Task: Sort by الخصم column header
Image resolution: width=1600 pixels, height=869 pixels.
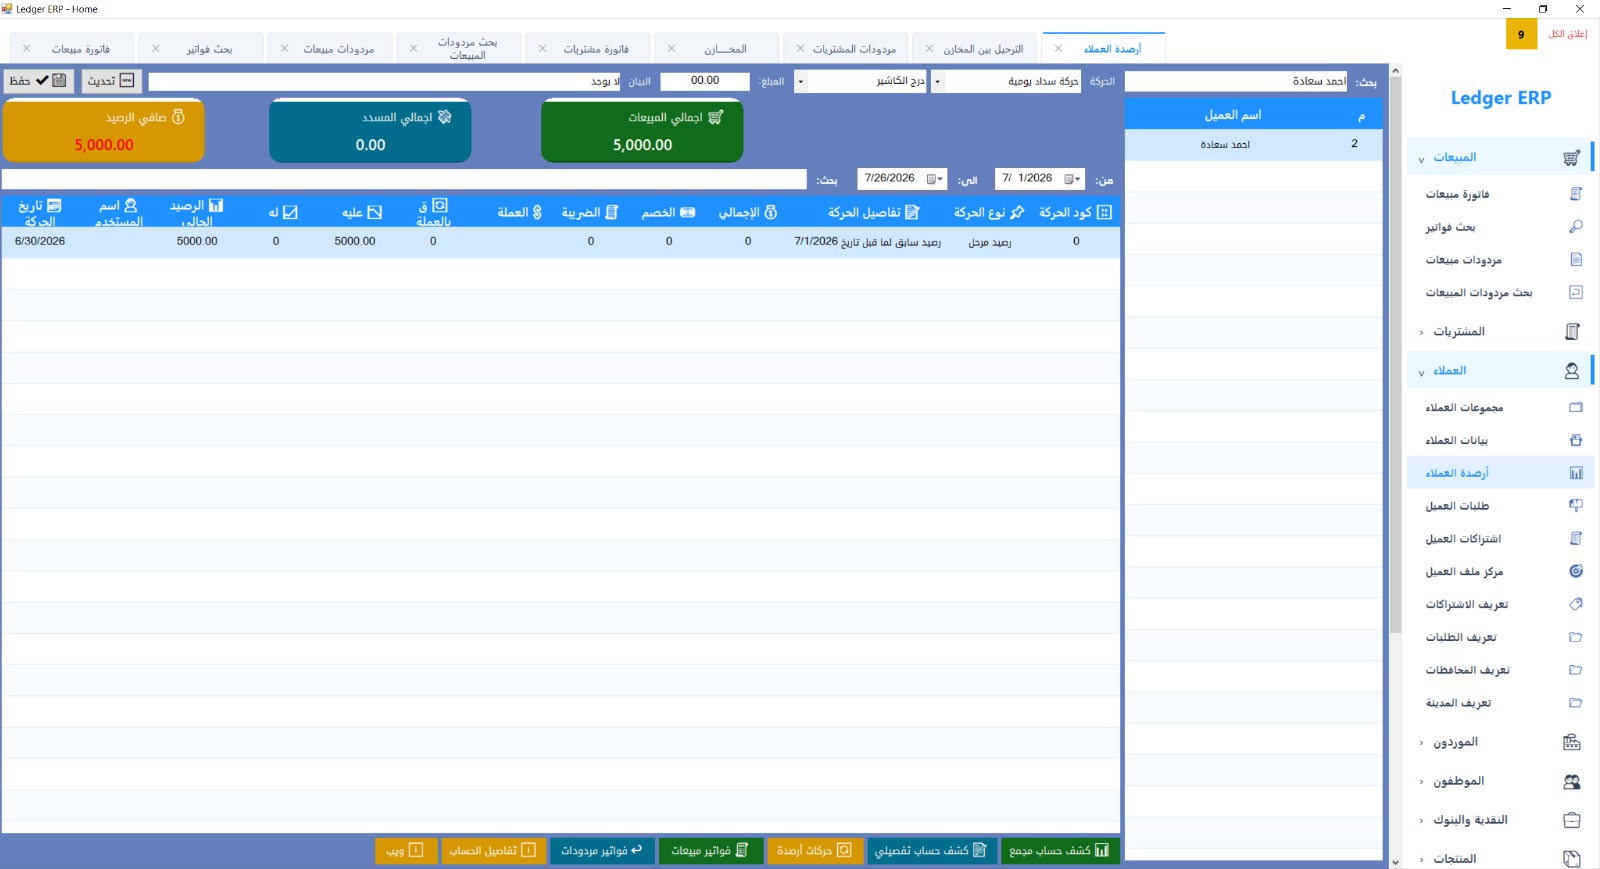Action: (669, 212)
